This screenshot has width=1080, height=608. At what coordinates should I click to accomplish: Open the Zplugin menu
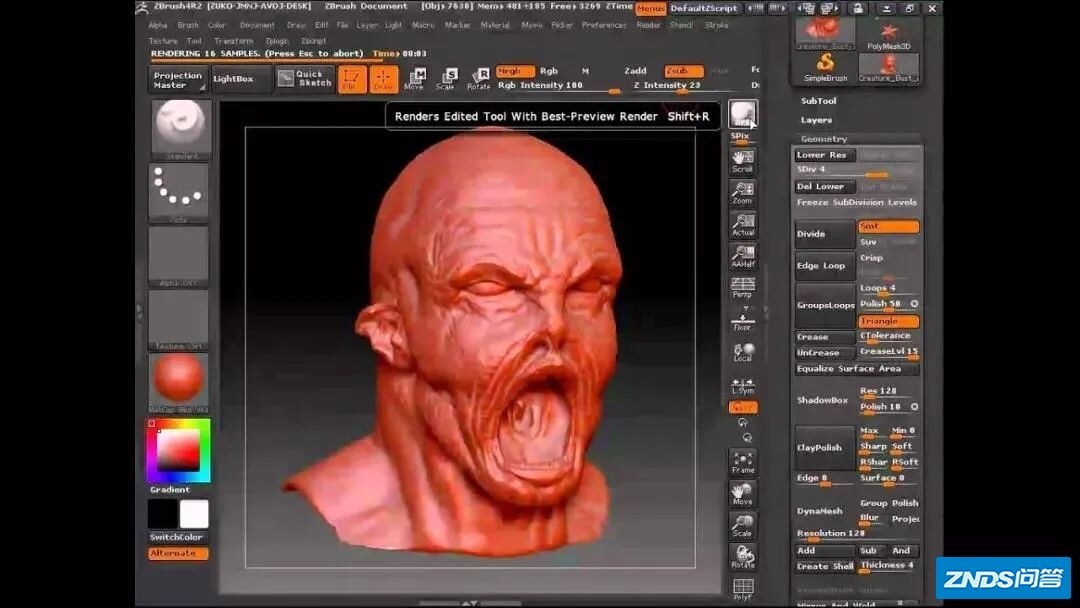(277, 41)
